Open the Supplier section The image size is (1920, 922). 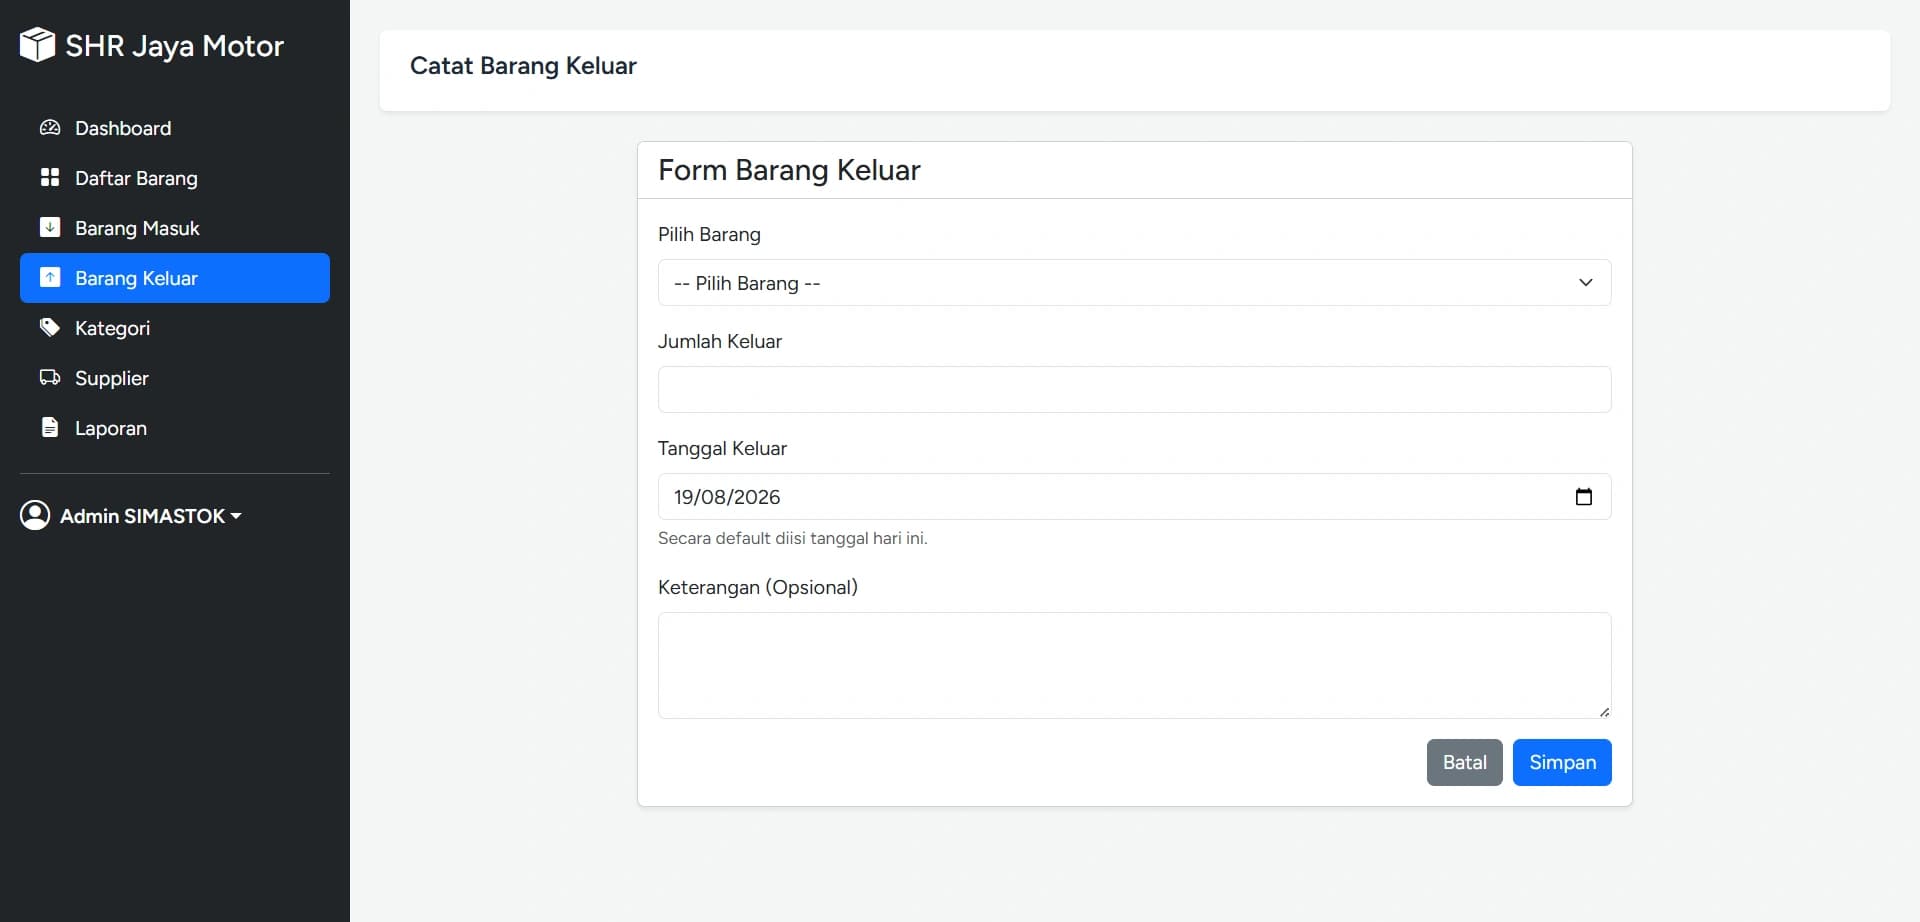point(175,378)
